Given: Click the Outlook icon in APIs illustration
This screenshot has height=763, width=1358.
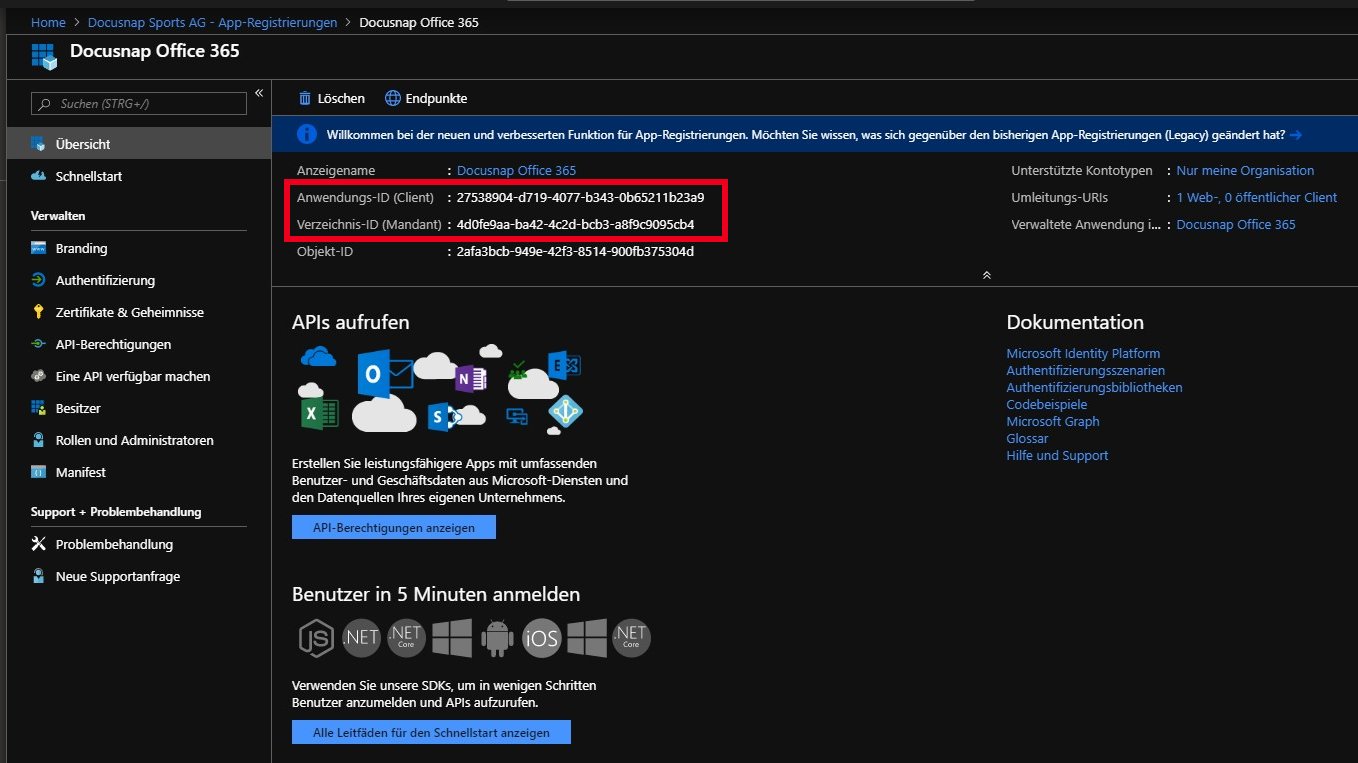Looking at the screenshot, I should tap(384, 374).
